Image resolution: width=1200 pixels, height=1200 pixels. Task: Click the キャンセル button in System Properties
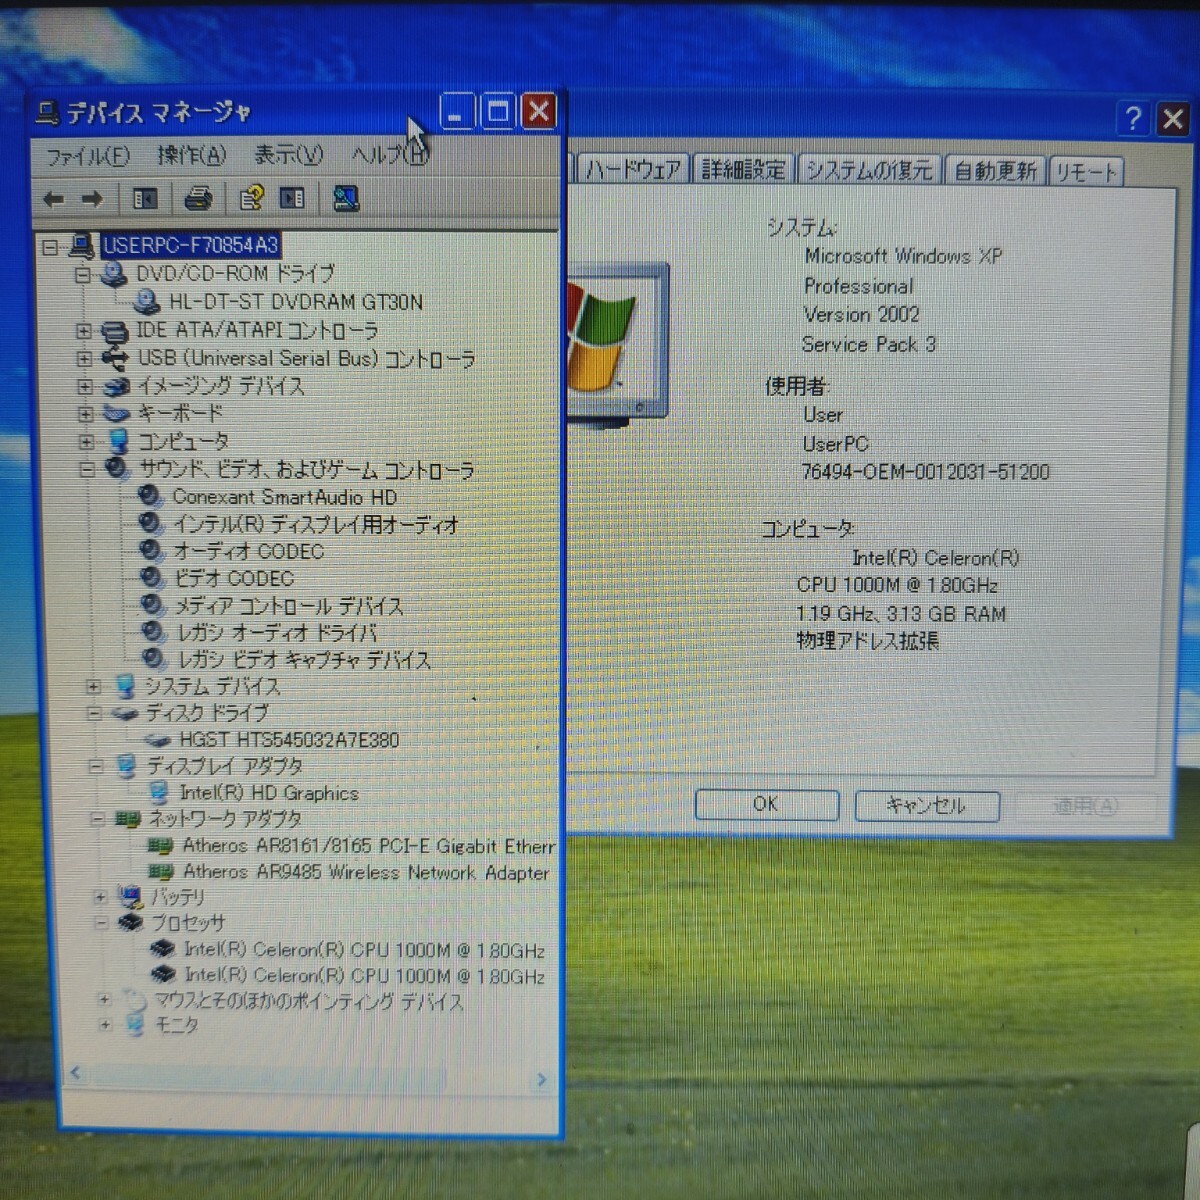point(926,806)
